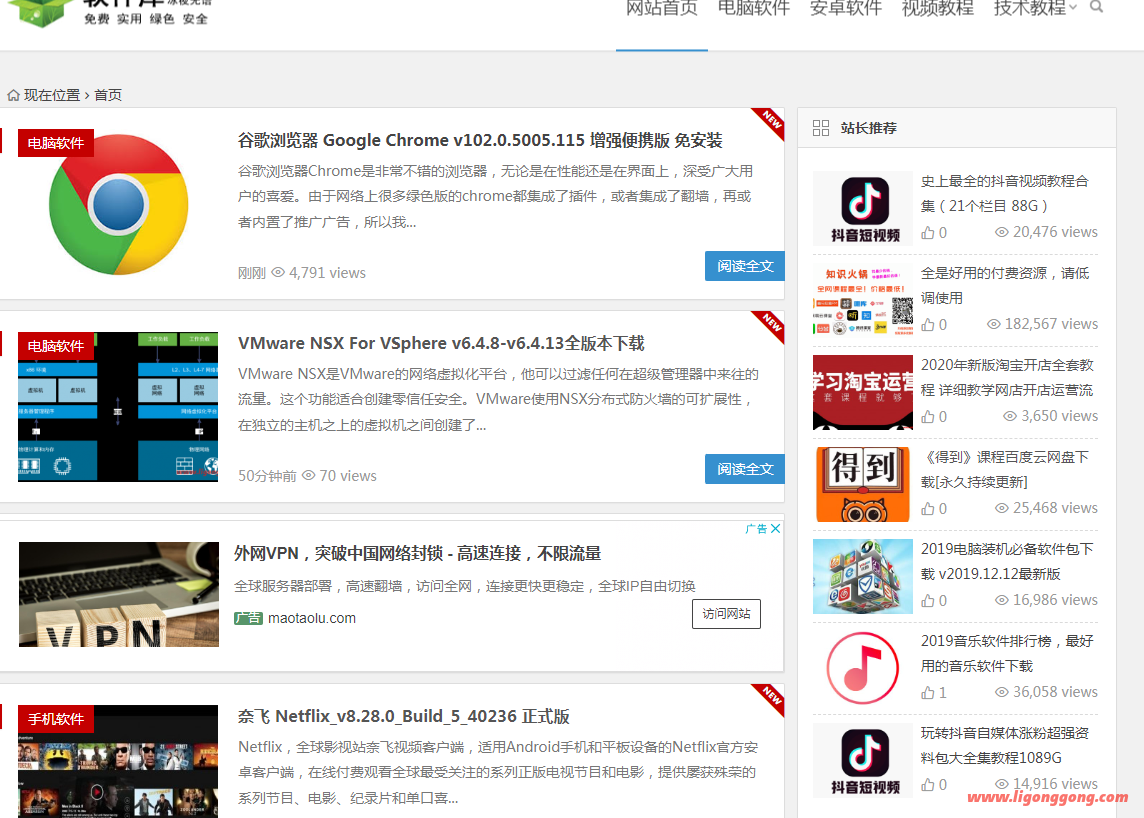Open the 谷歌浏览器 Google Chrome article title
Image resolution: width=1144 pixels, height=818 pixels.
480,140
